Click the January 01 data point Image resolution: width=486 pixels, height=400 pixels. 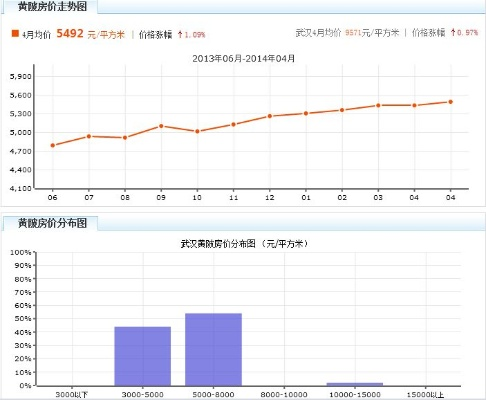306,113
